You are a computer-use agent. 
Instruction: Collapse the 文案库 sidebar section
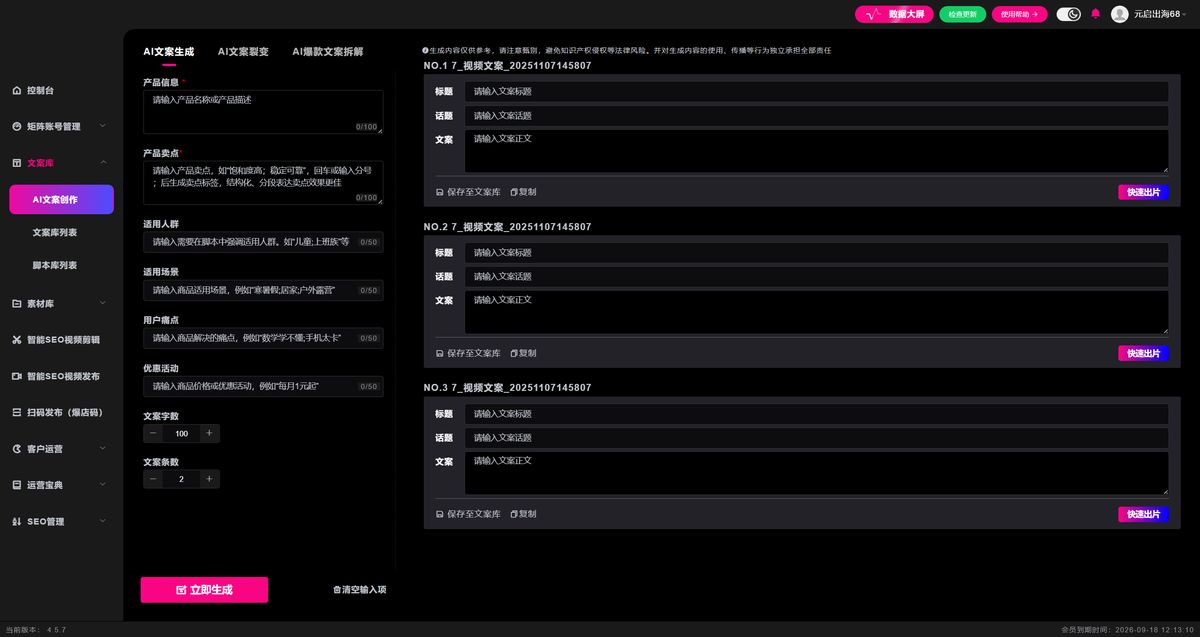coord(59,162)
